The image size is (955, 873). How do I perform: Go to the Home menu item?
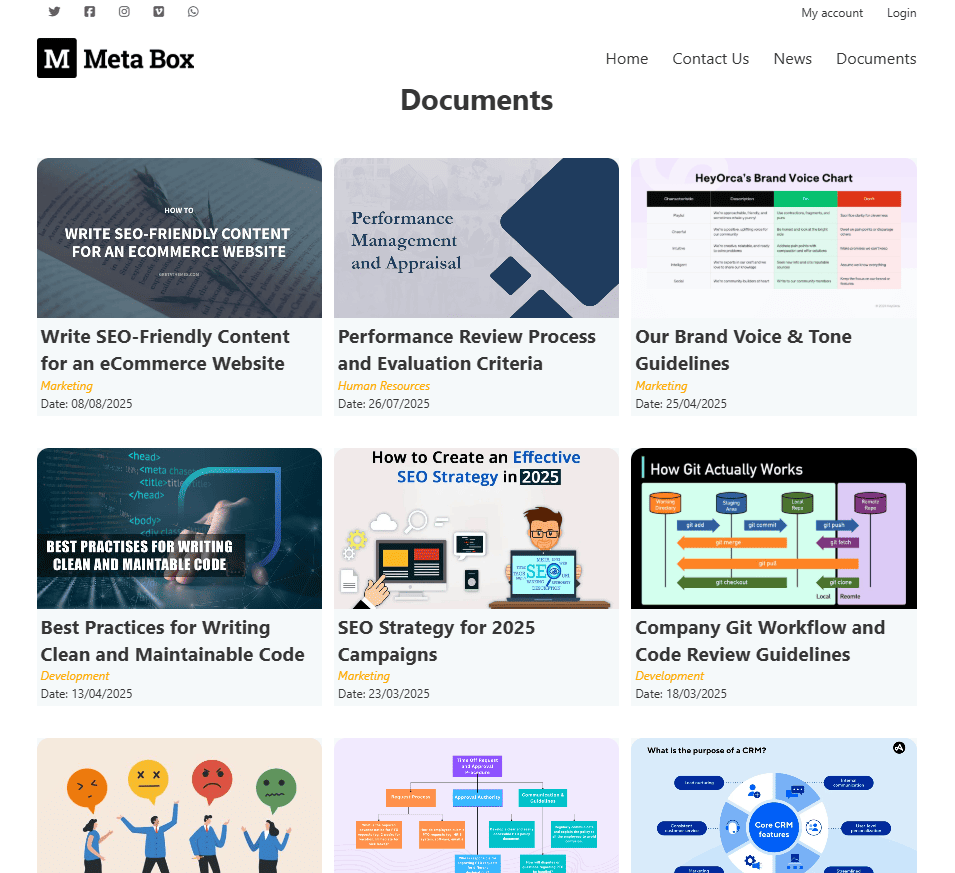click(626, 59)
